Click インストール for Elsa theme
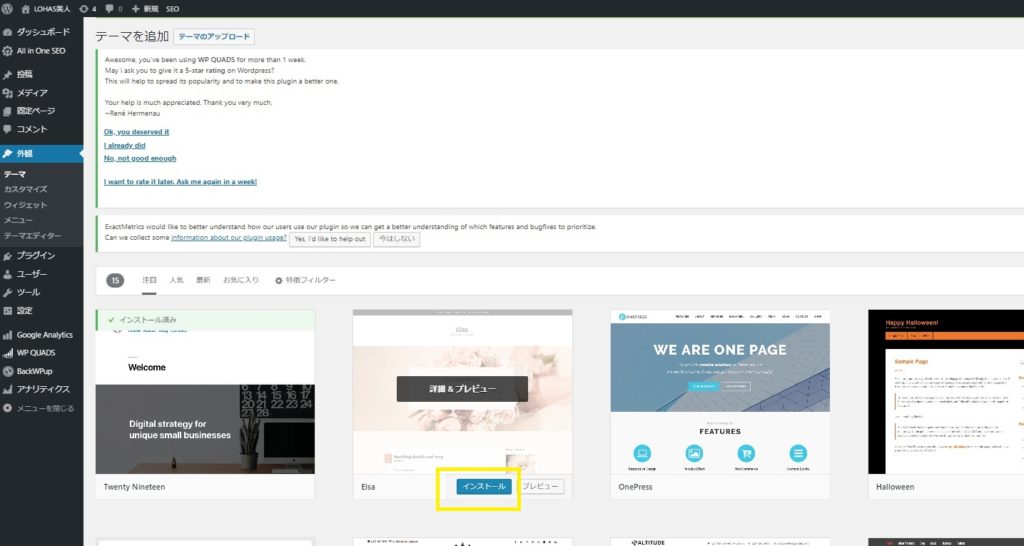This screenshot has height=546, width=1024. 484,487
